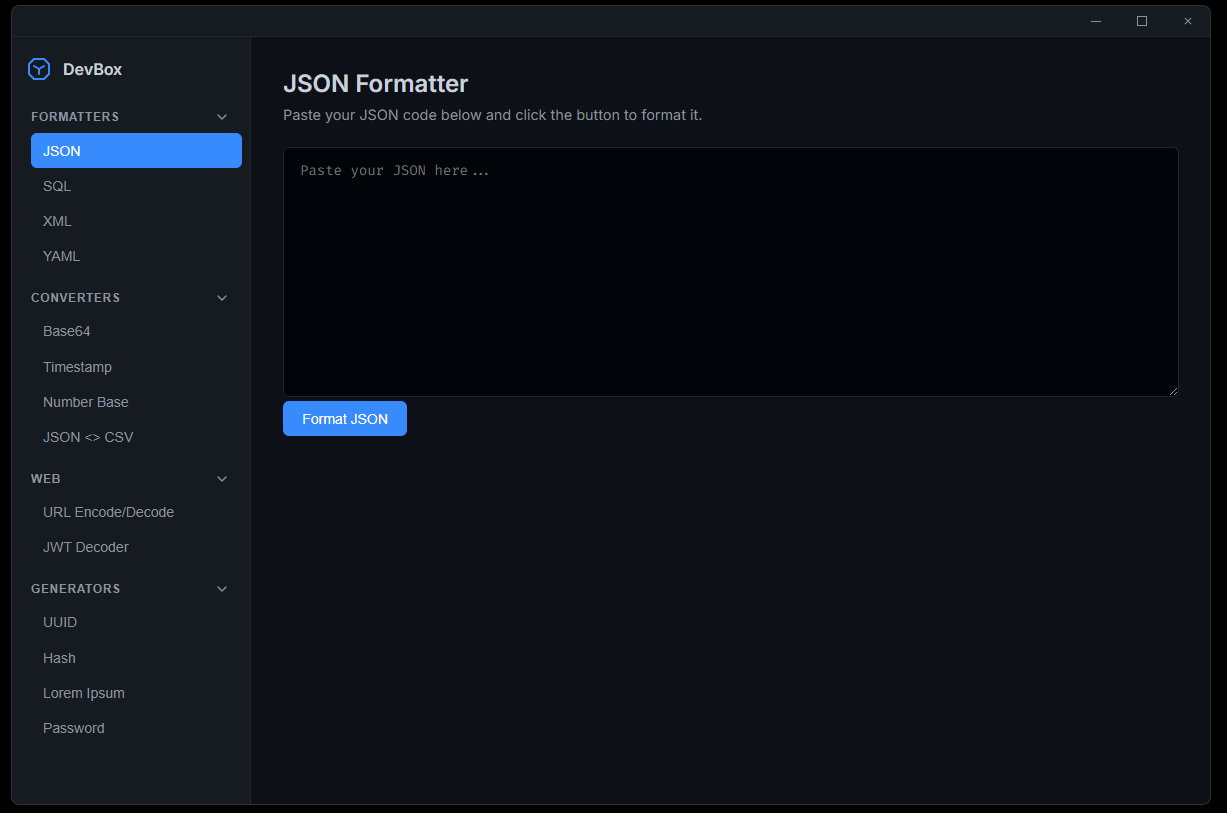The height and width of the screenshot is (813, 1227).
Task: Open the JSON <> CSV converter
Action: tap(88, 436)
